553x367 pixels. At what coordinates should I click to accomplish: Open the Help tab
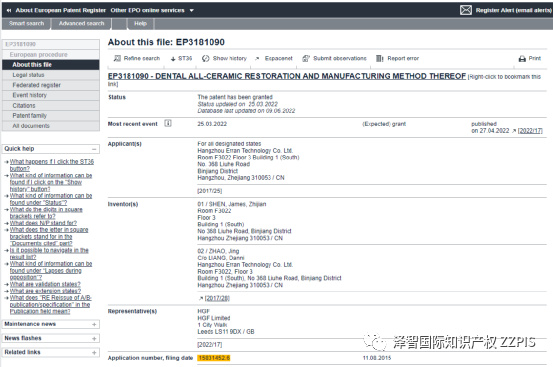coord(140,23)
